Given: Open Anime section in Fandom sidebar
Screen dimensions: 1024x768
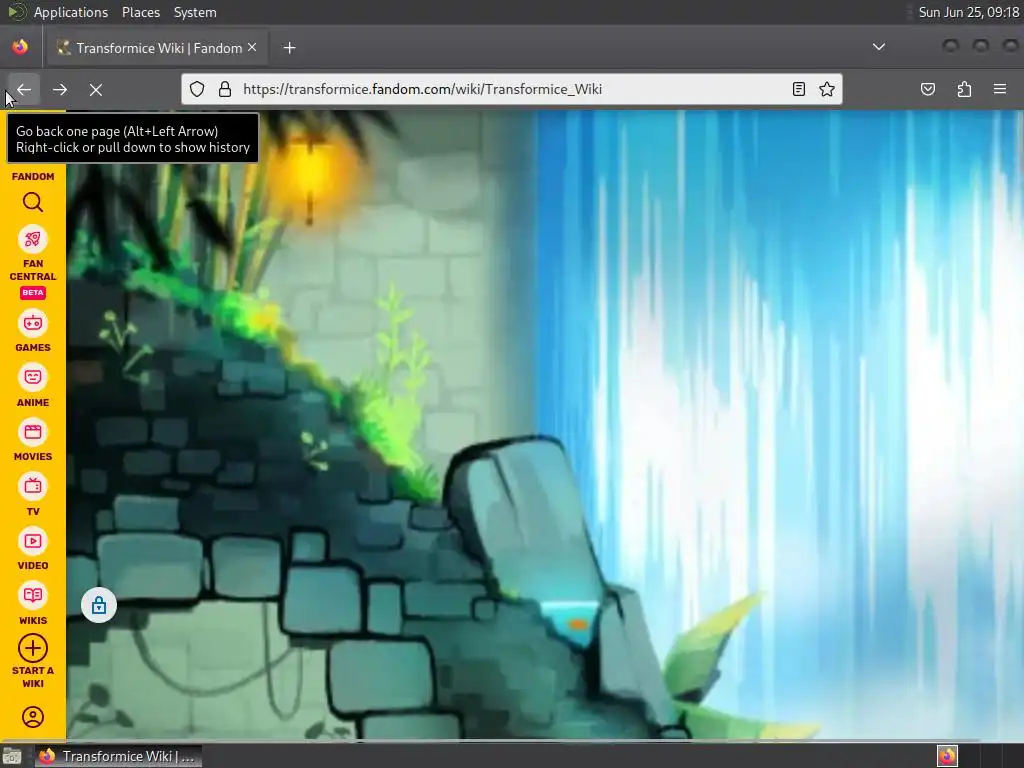Looking at the screenshot, I should click(x=33, y=387).
